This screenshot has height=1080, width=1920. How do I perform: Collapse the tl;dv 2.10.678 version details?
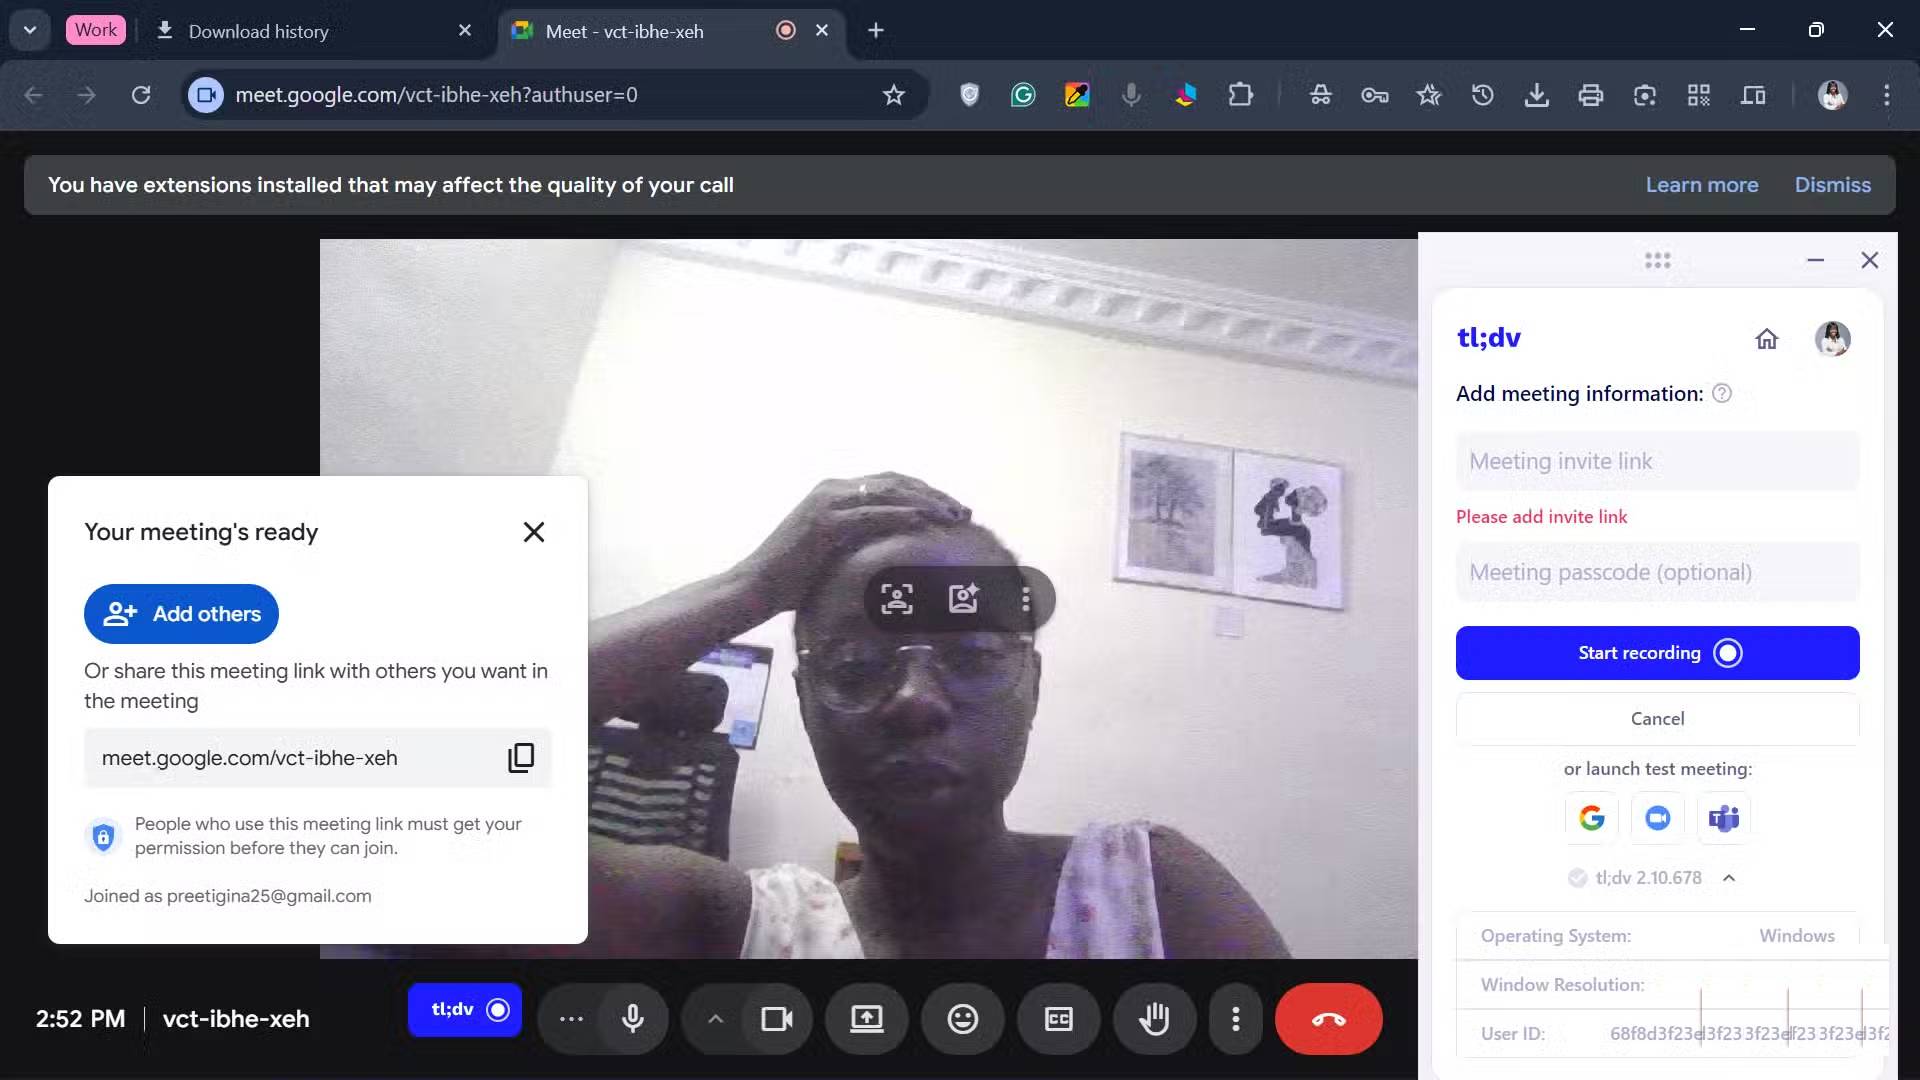point(1729,878)
